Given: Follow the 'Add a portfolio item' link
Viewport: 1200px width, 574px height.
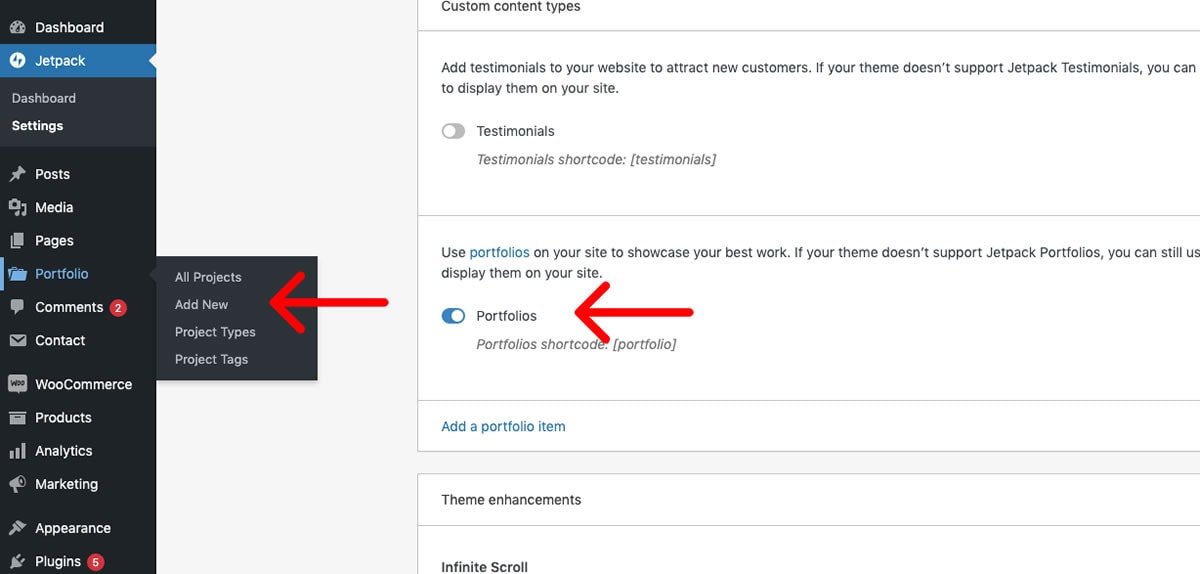Looking at the screenshot, I should click(503, 426).
